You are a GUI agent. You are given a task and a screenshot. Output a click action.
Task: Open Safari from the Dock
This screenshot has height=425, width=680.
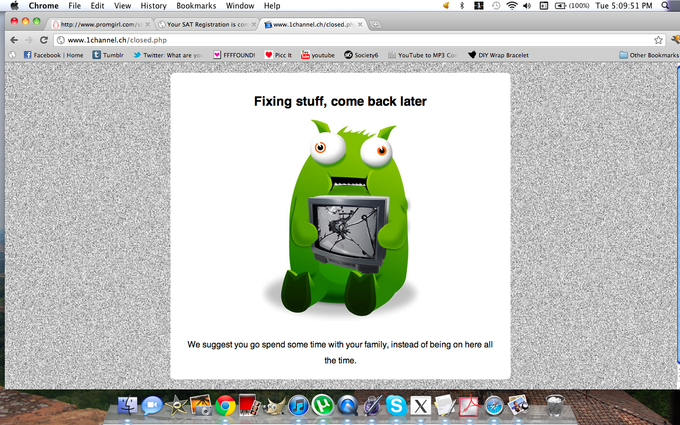point(494,406)
